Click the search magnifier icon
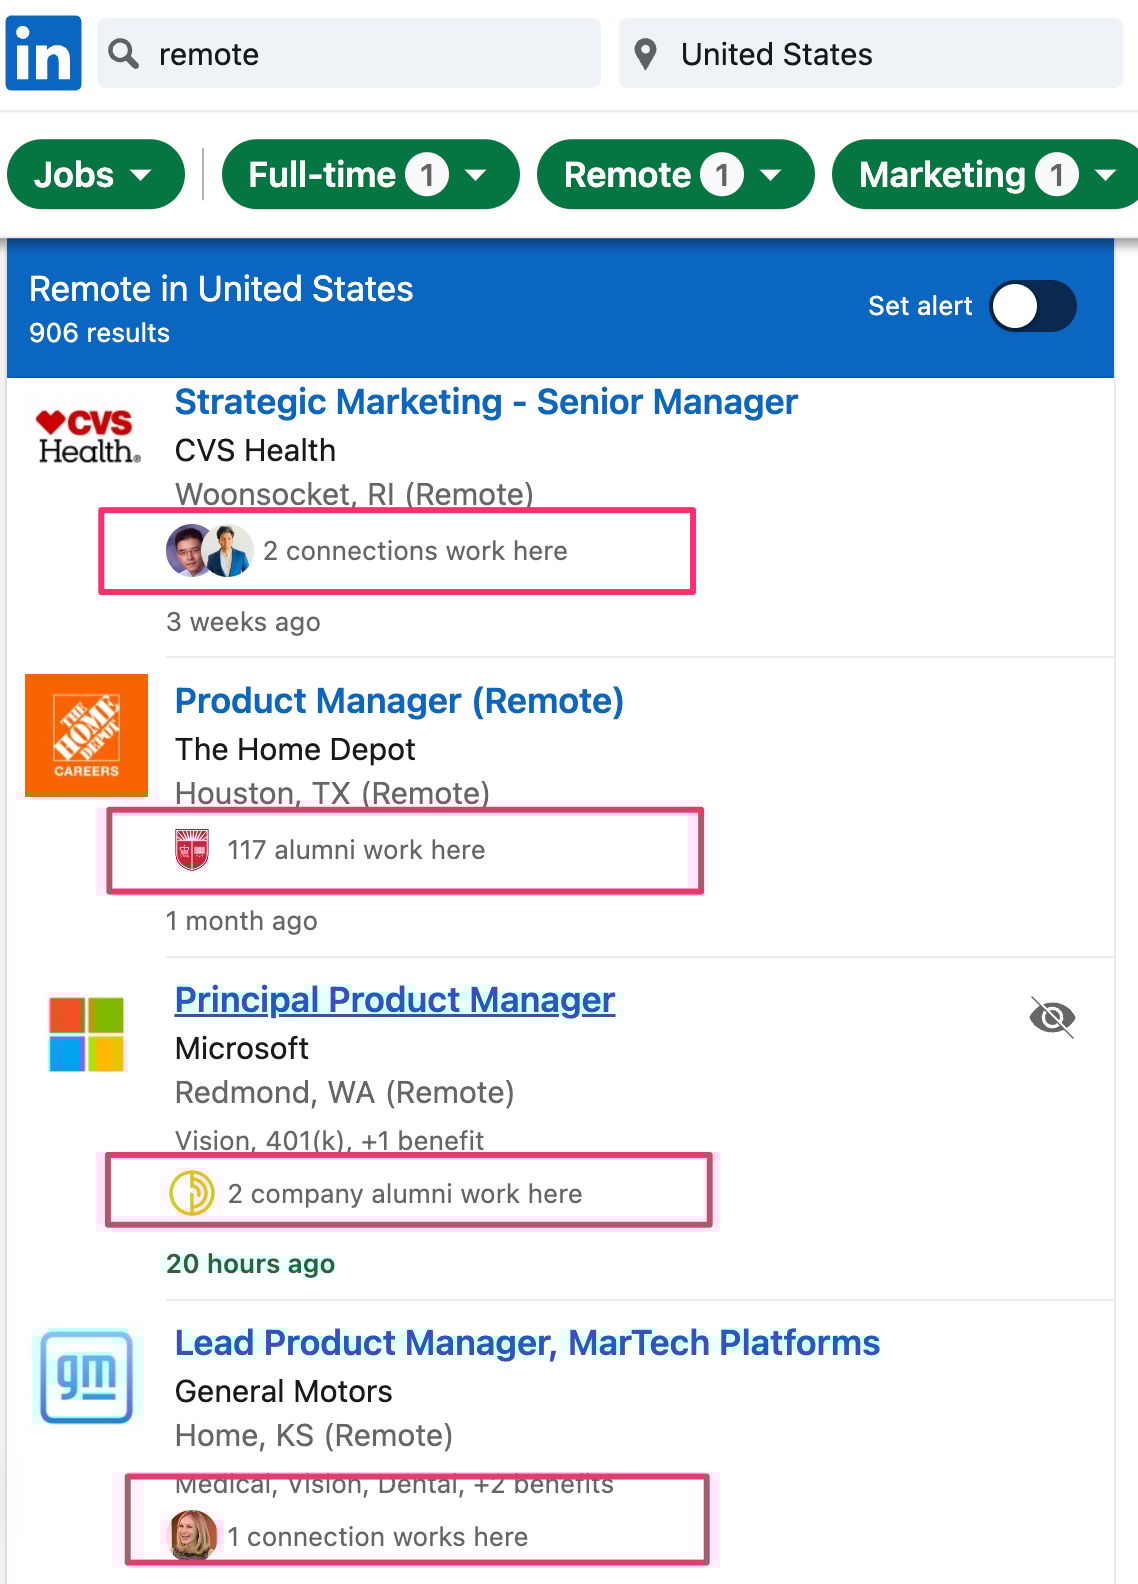1138x1584 pixels. tap(124, 53)
